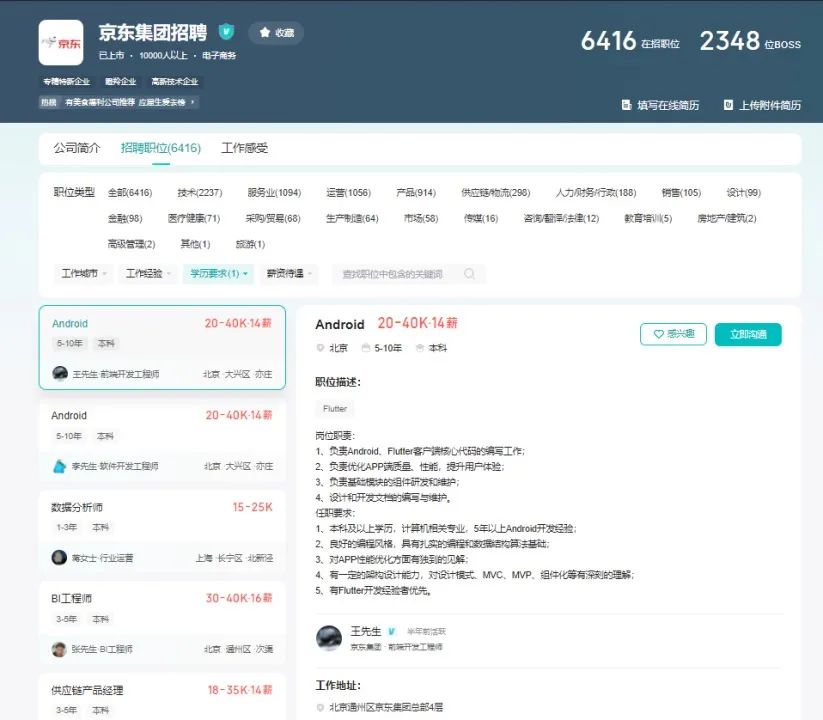Open the Android job card from 李先生
The height and width of the screenshot is (720, 823).
click(162, 440)
